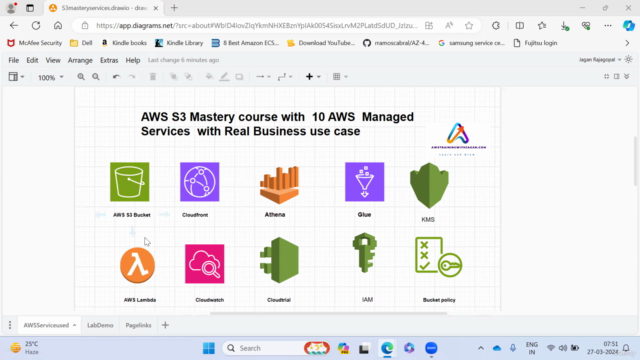Add a new diagram page
This screenshot has width=640, height=360.
[x=165, y=325]
